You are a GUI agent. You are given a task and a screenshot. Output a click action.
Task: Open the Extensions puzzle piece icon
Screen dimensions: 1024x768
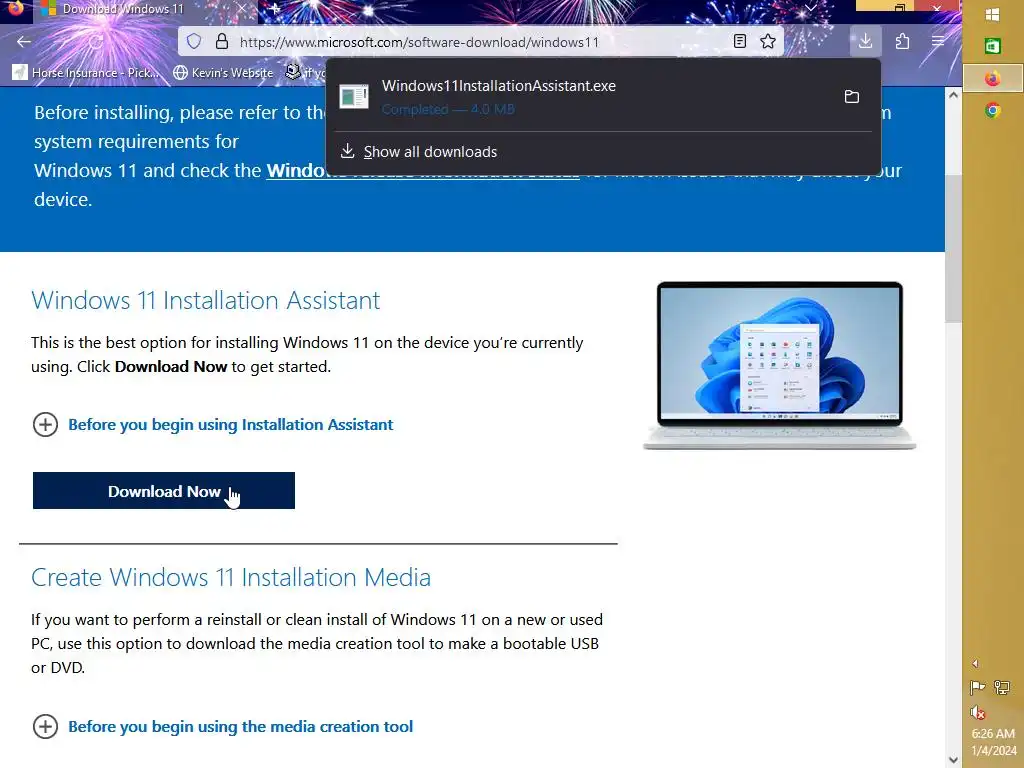pos(902,42)
